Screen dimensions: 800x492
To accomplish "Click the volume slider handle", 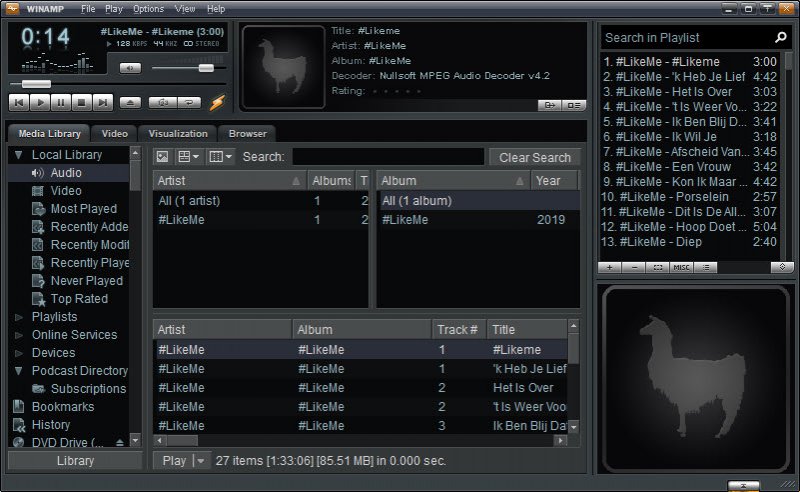I will 206,68.
